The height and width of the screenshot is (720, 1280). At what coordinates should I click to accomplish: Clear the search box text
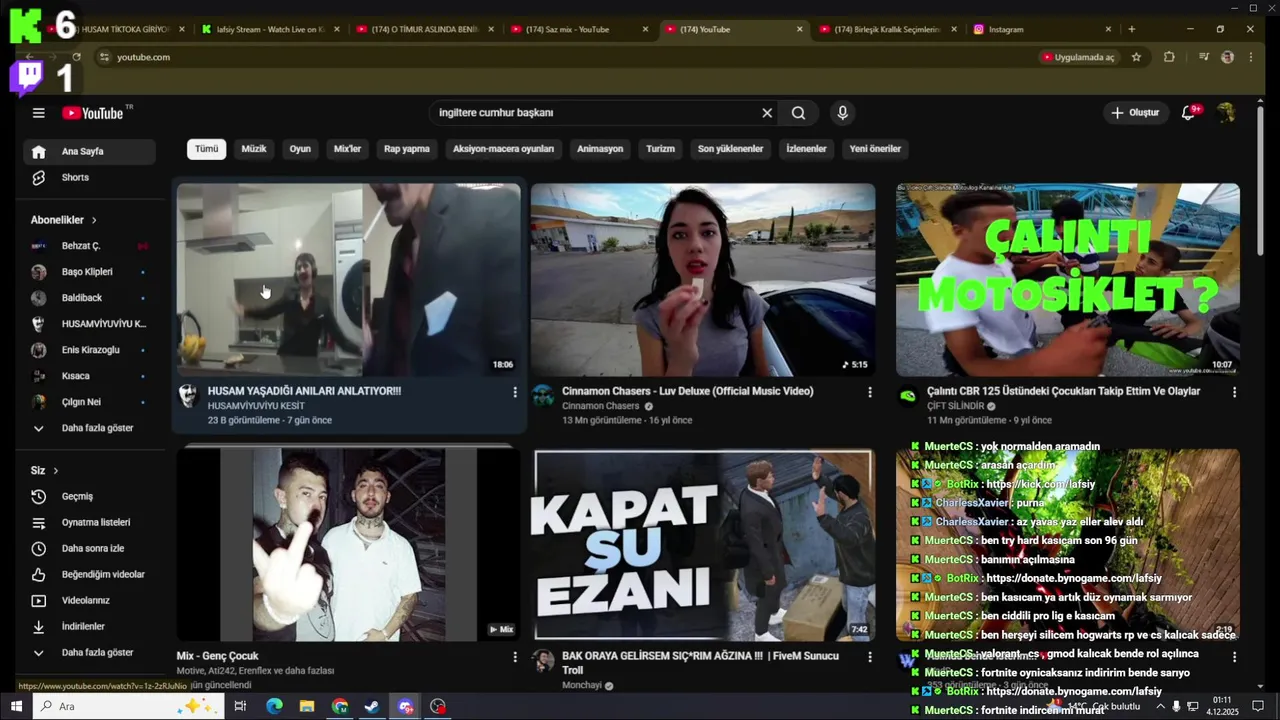pos(767,113)
